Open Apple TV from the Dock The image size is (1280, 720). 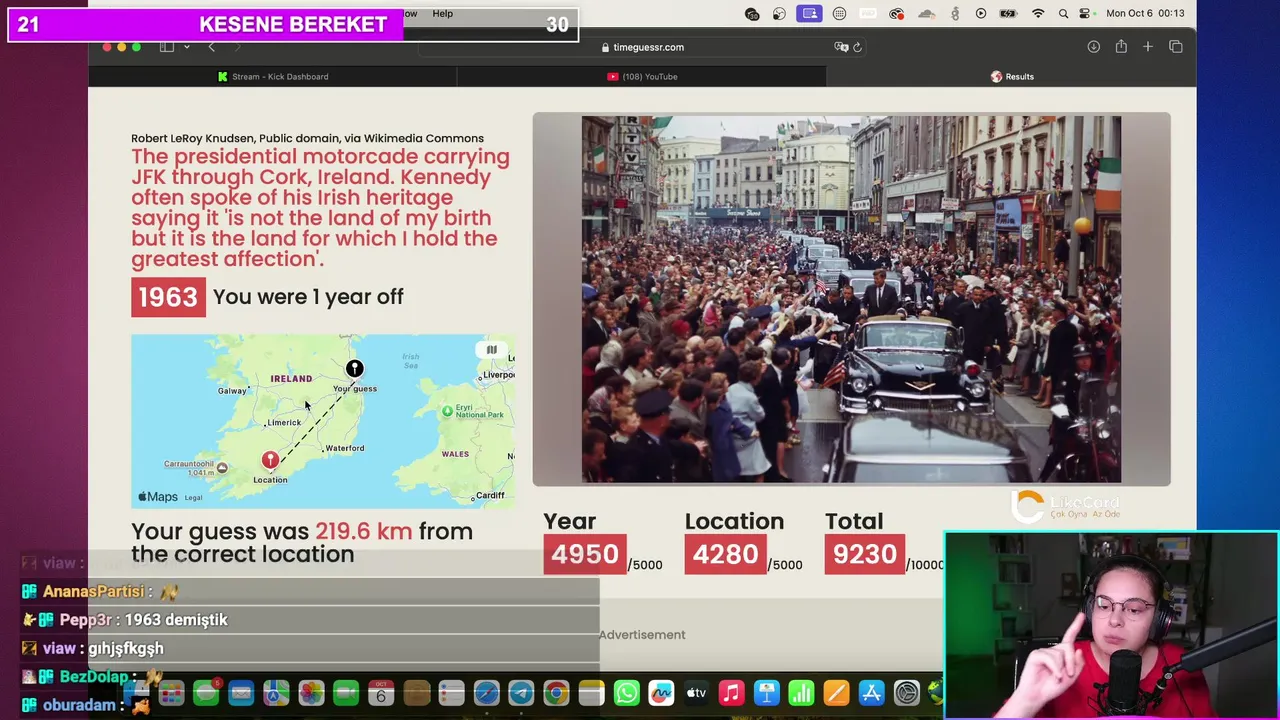coord(696,693)
